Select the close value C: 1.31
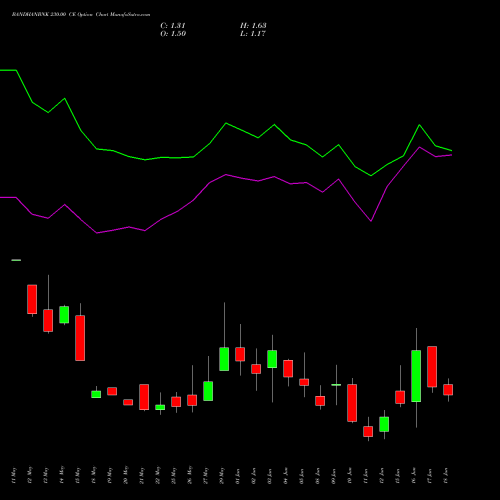This screenshot has width=500, height=500. point(173,26)
